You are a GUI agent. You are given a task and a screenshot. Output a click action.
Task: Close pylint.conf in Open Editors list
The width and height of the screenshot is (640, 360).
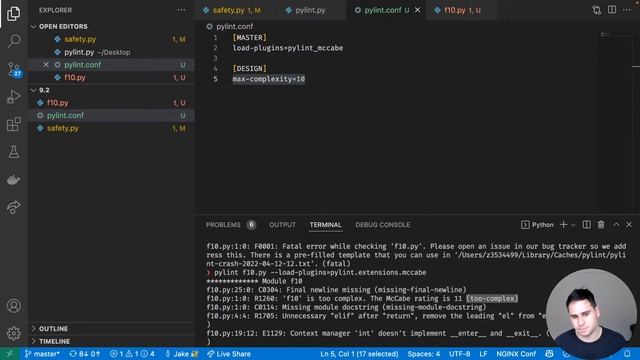tap(46, 64)
